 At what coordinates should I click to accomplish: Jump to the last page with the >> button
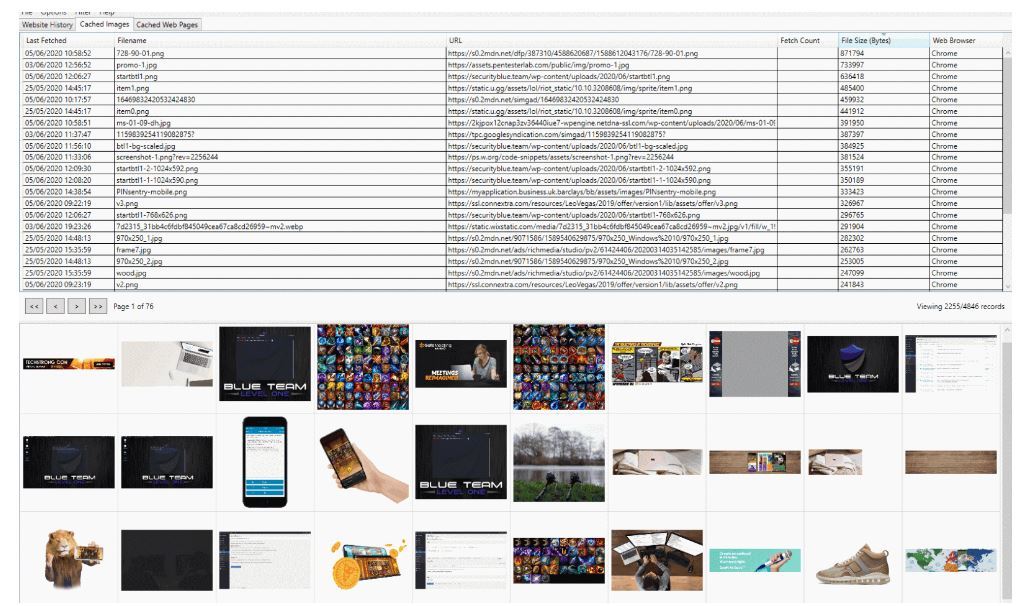point(98,306)
